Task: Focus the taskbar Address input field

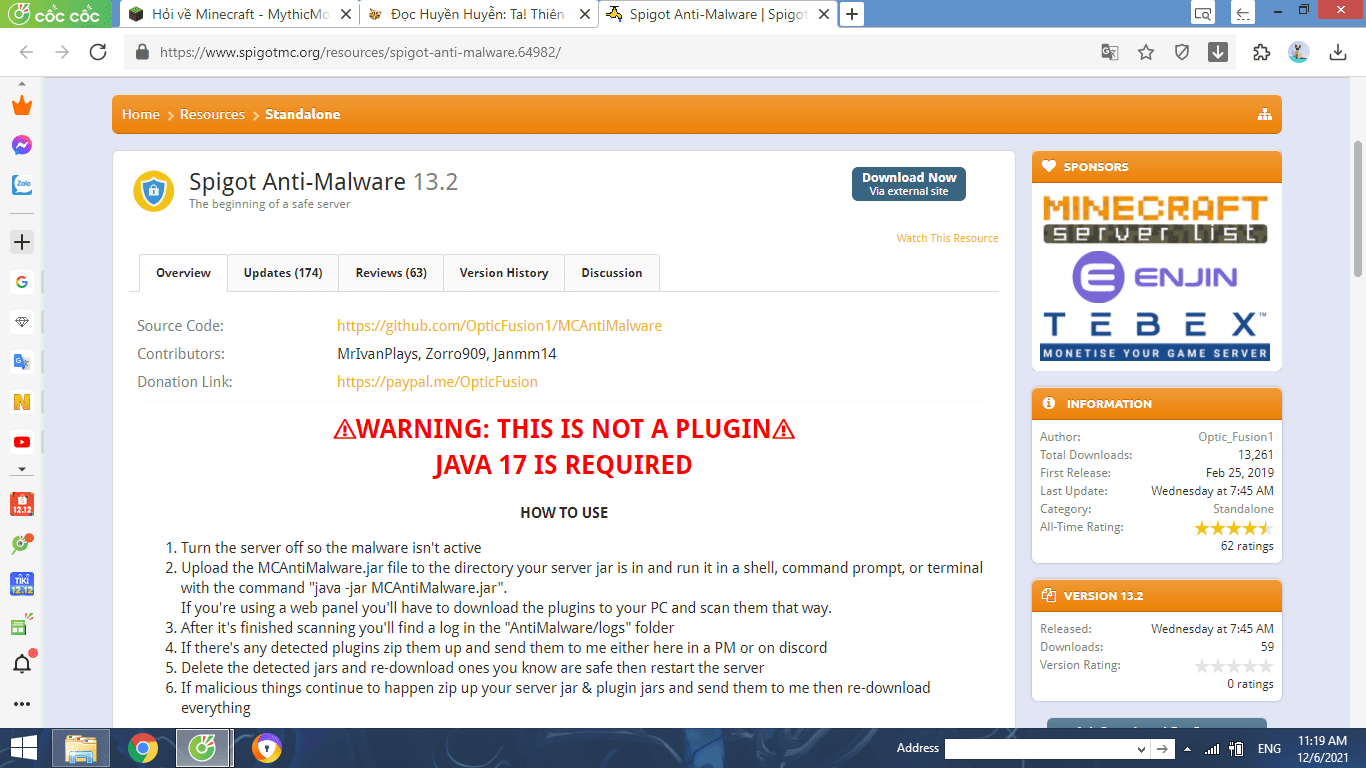Action: coord(1040,749)
